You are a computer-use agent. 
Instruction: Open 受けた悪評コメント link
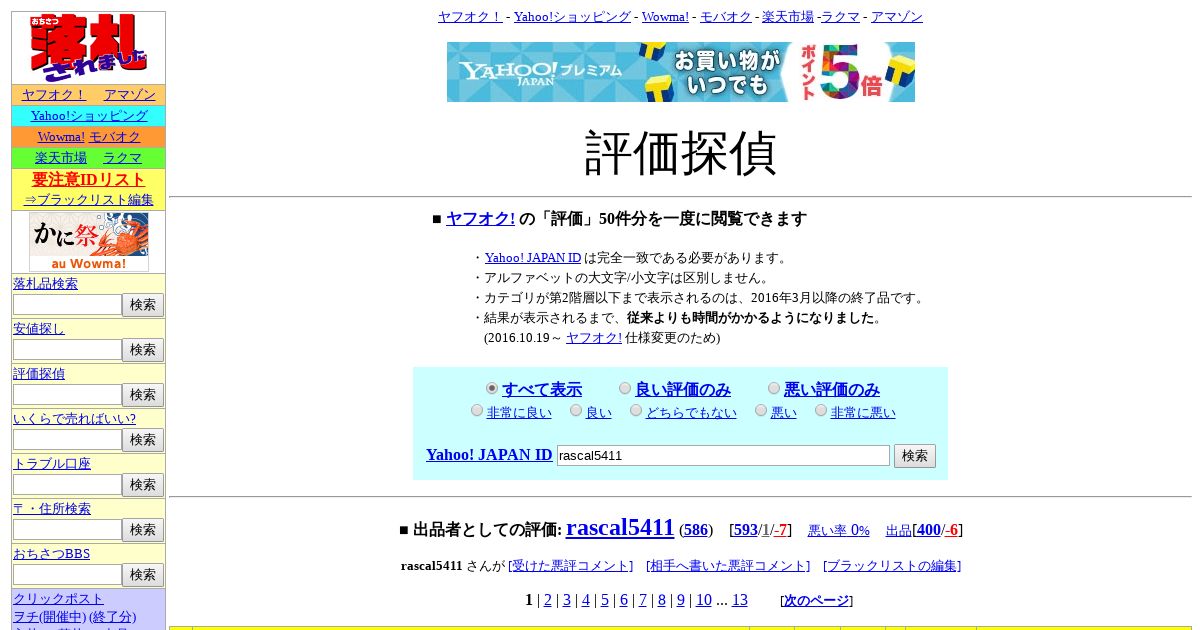click(x=571, y=566)
